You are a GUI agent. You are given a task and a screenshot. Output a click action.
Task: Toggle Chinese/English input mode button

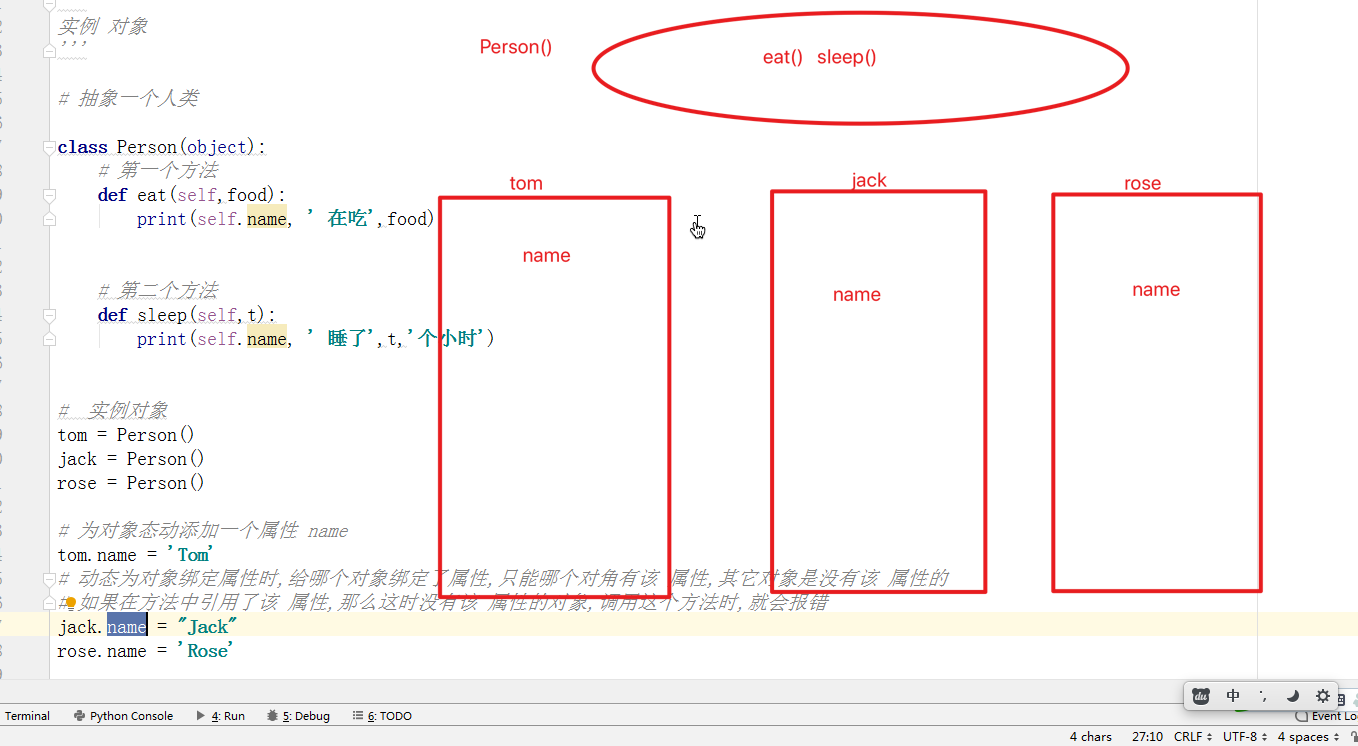(1233, 696)
